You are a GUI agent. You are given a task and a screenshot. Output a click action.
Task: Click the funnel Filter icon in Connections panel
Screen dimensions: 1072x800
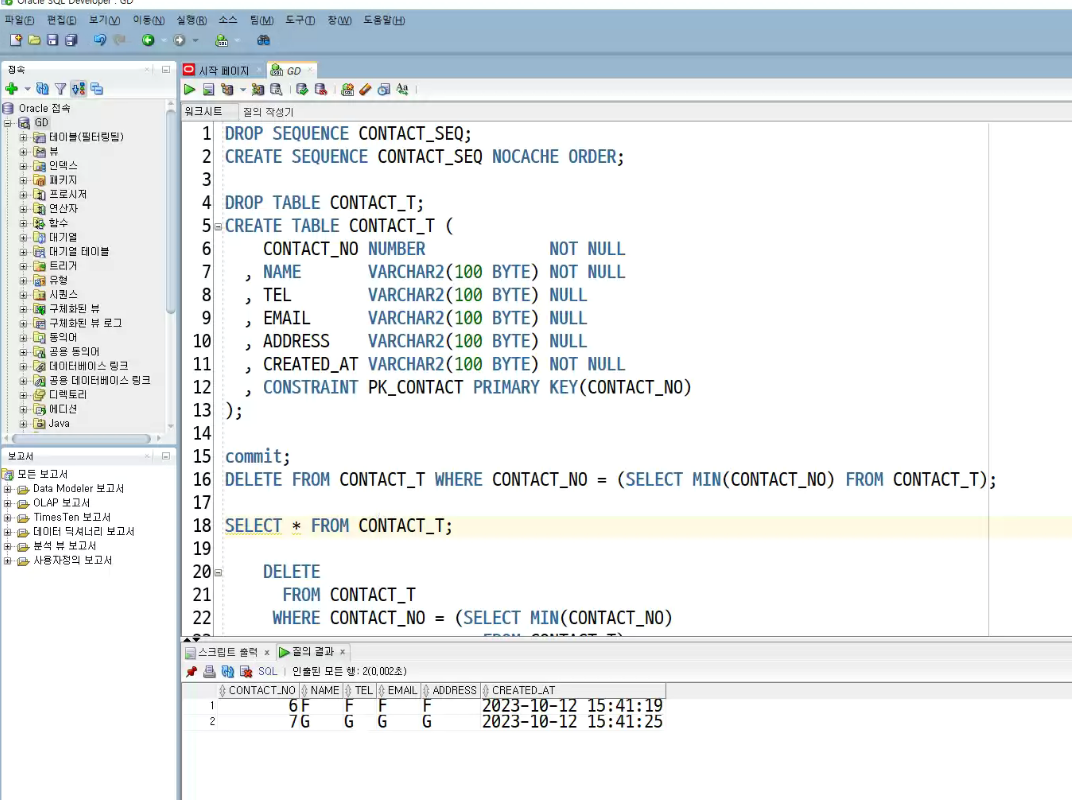point(60,89)
